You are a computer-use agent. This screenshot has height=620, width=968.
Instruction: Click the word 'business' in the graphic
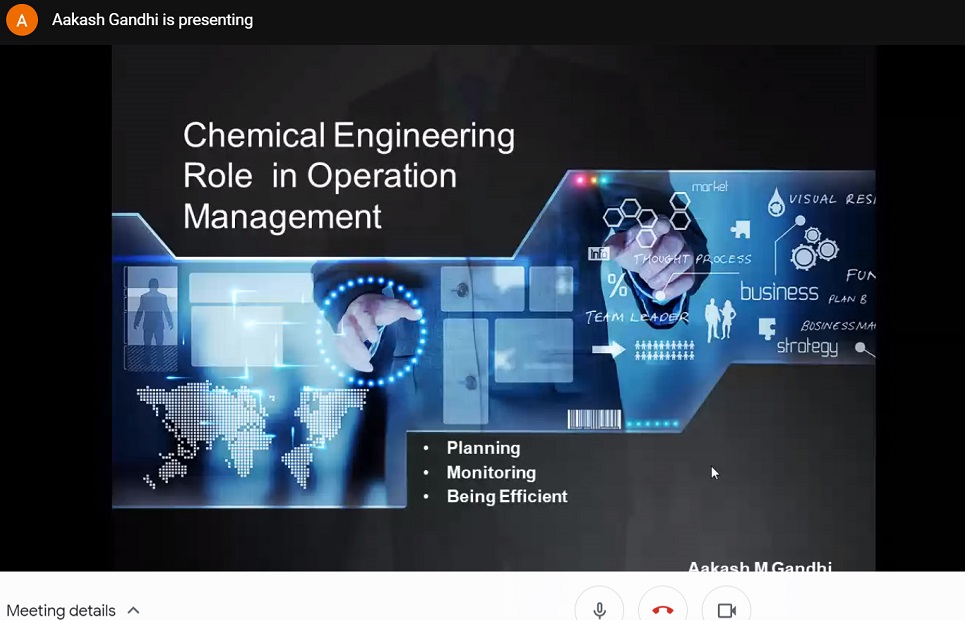click(x=779, y=292)
